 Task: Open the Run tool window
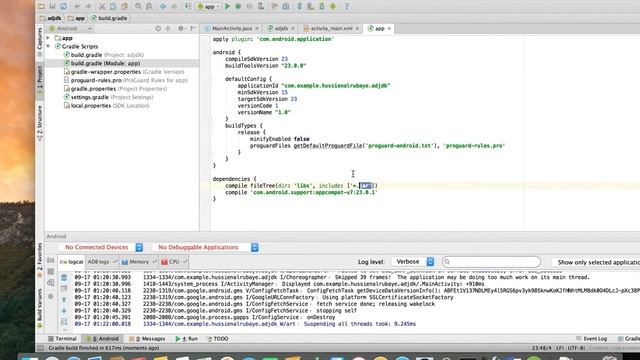coord(187,339)
